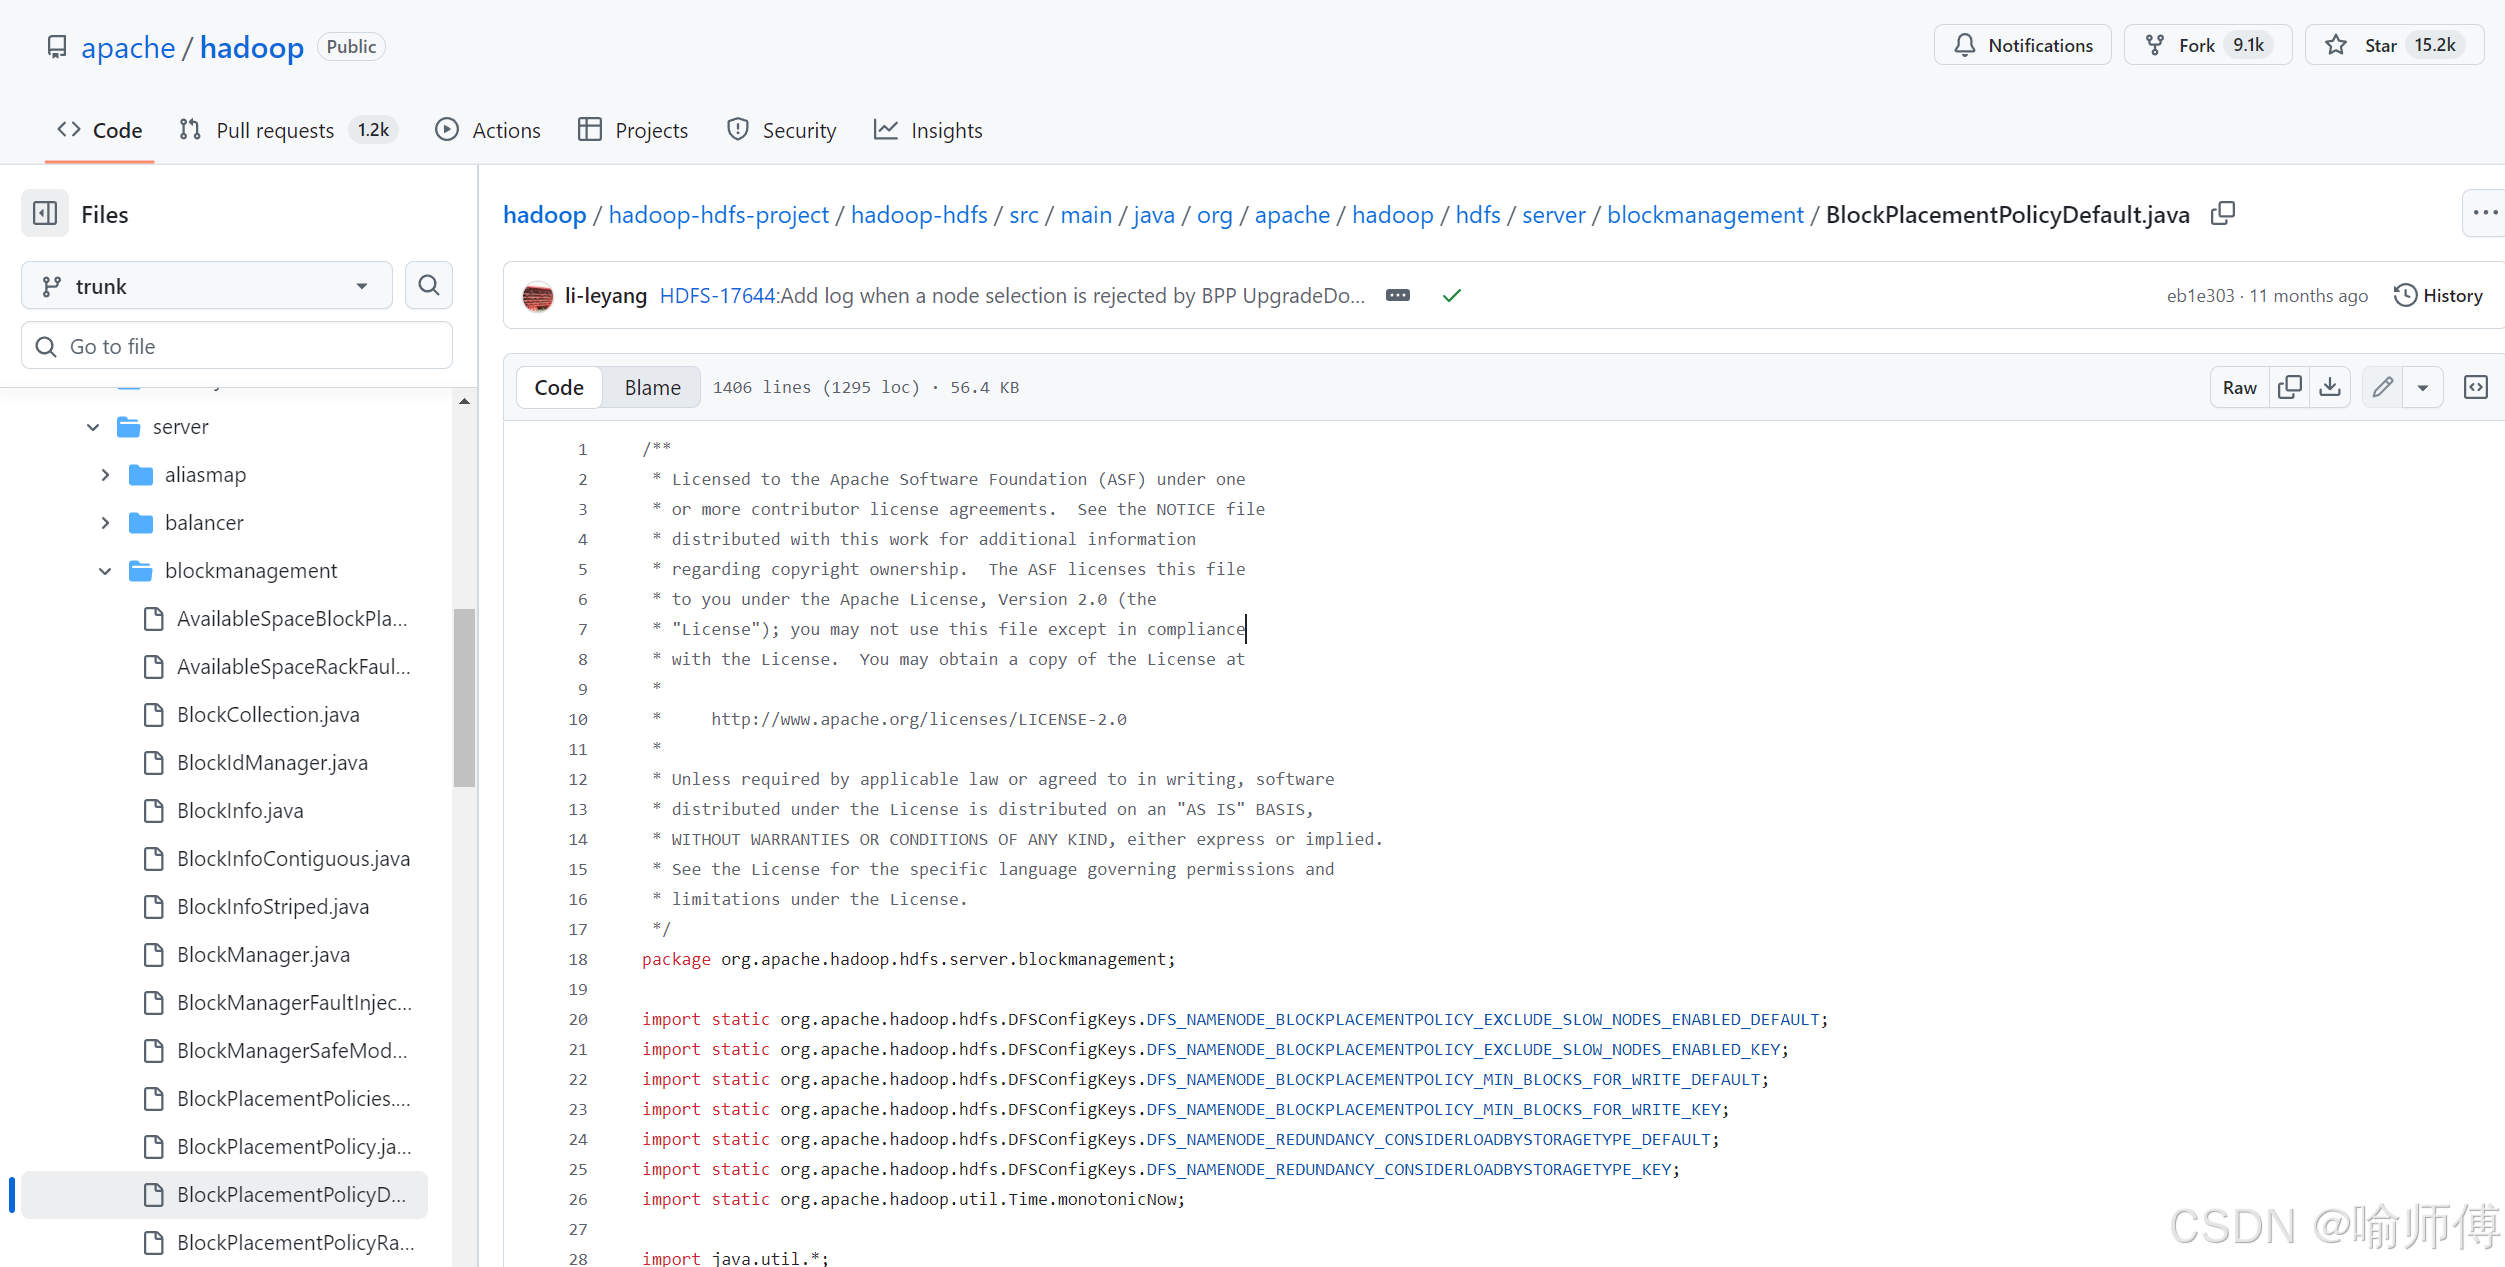Open commit eb1e303 link
The height and width of the screenshot is (1267, 2505).
(2200, 295)
